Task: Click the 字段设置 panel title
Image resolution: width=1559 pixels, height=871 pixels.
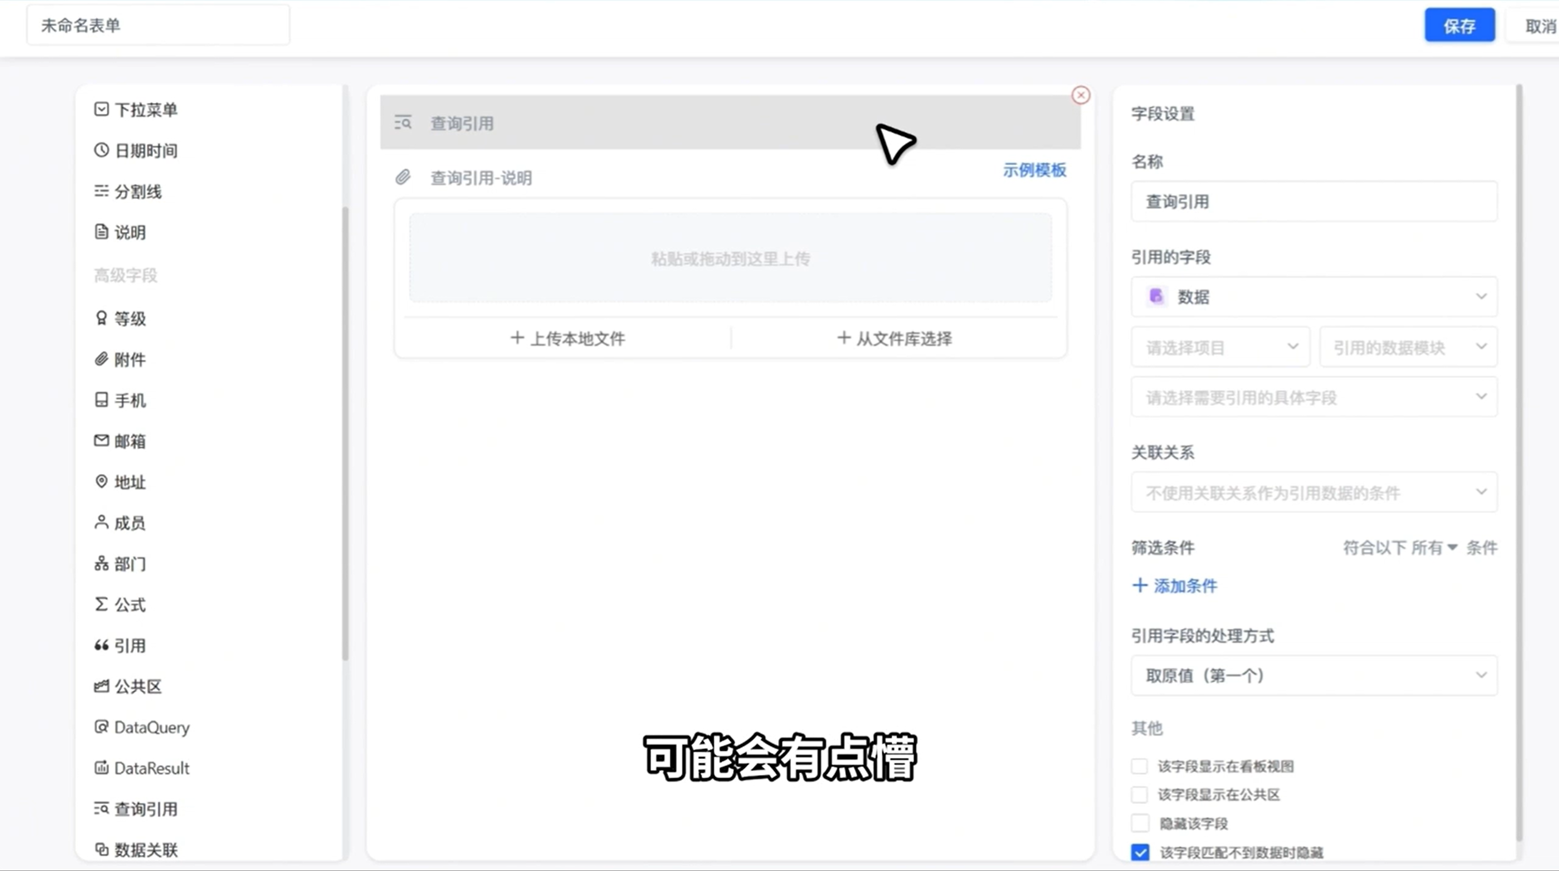Action: pos(1163,114)
